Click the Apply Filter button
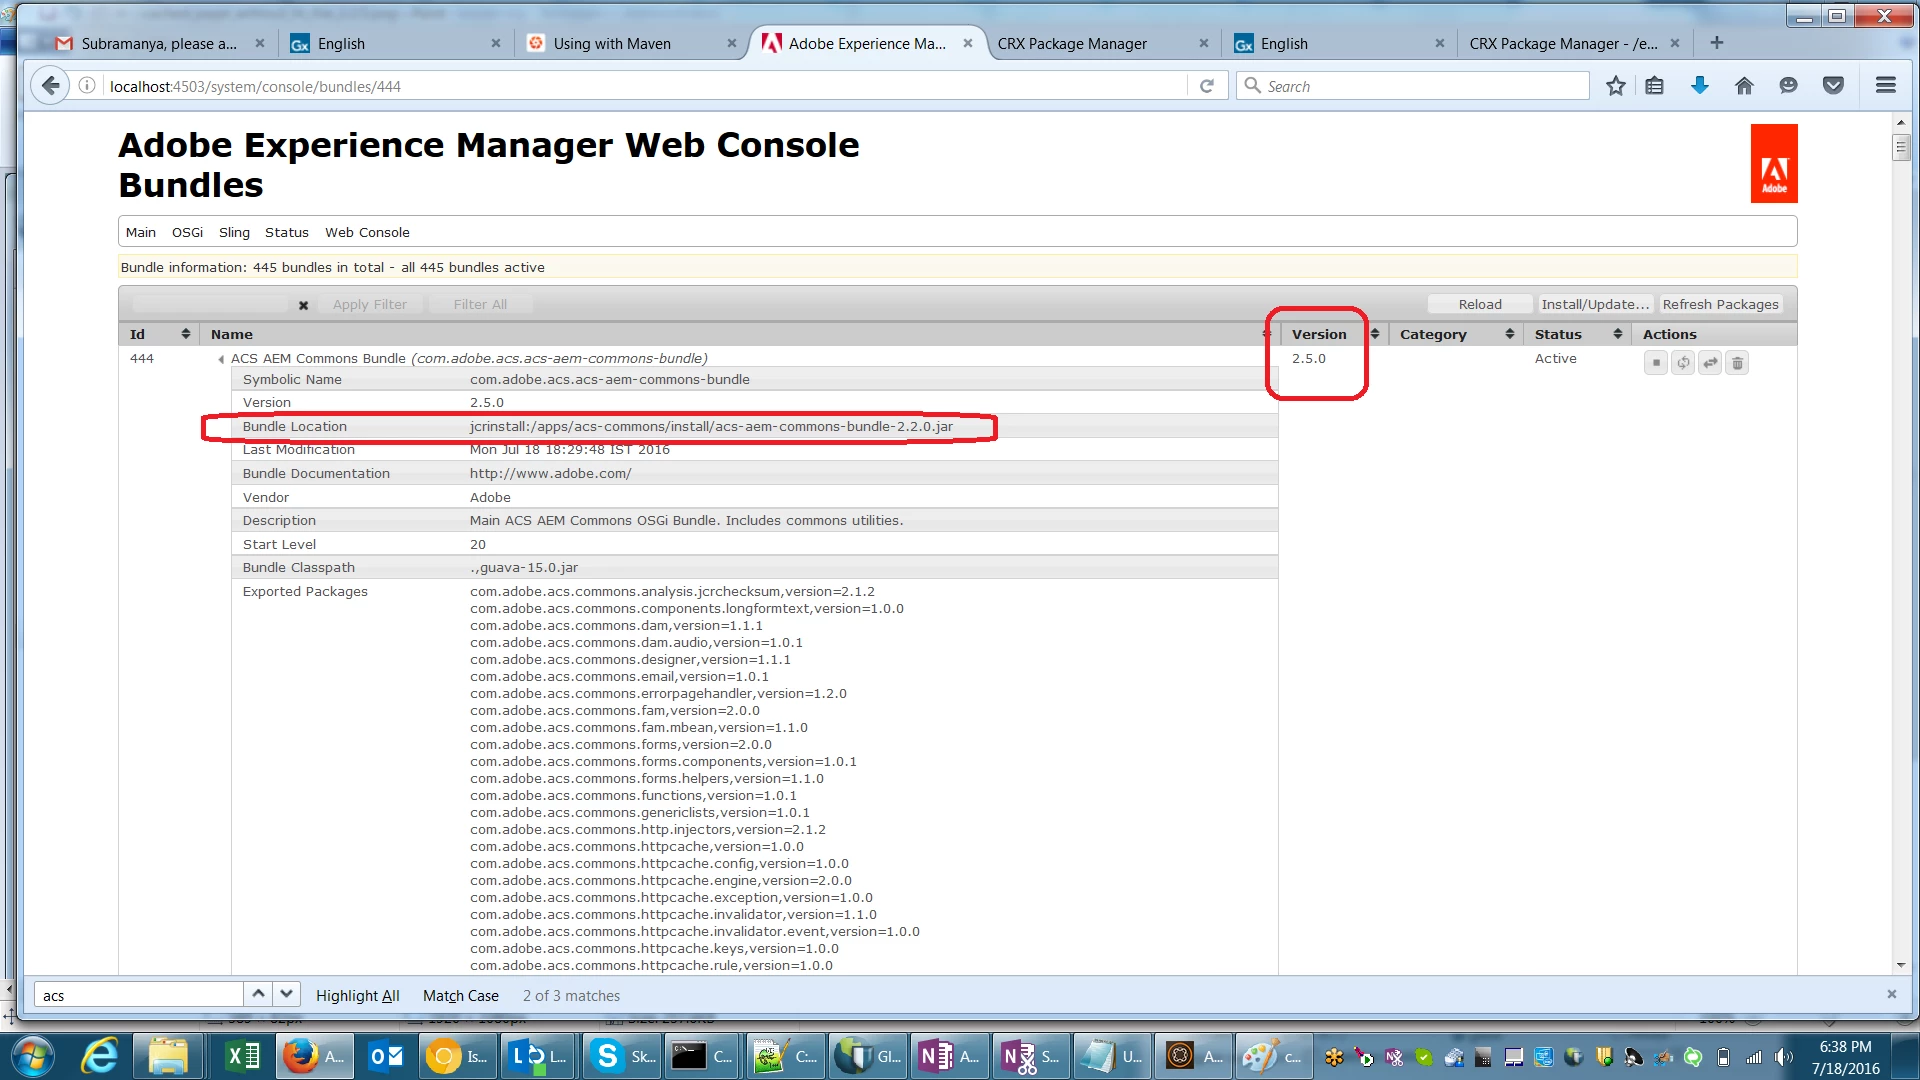This screenshot has width=1920, height=1080. pyautogui.click(x=369, y=305)
